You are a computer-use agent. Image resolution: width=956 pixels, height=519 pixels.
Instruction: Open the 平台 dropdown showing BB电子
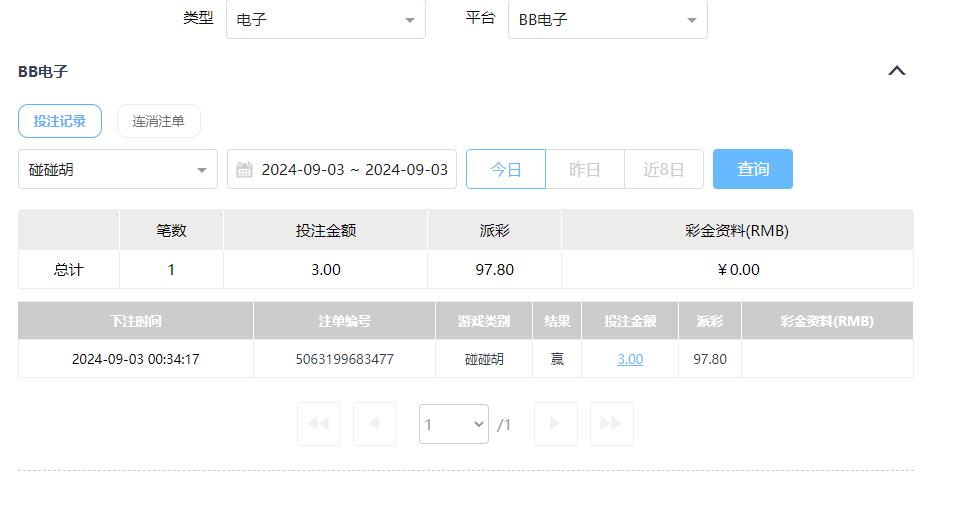click(607, 20)
